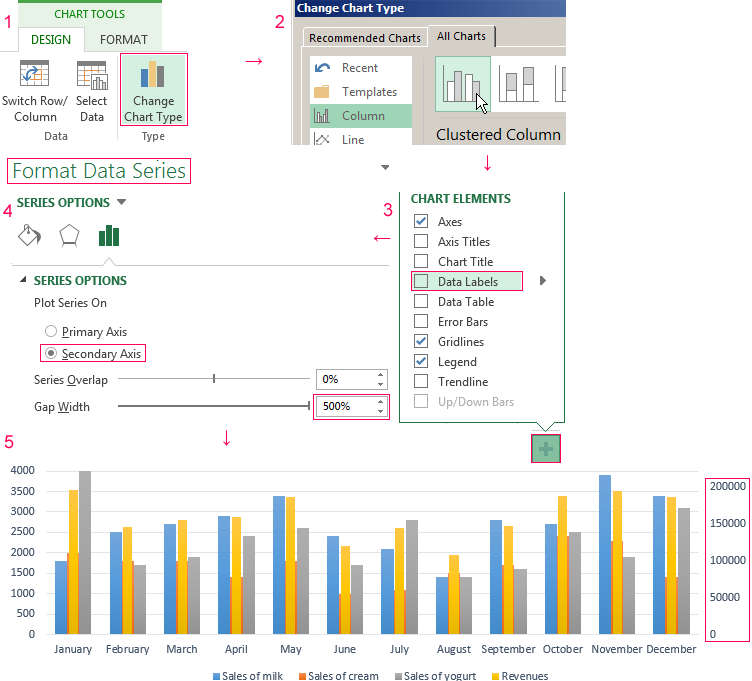
Task: Click the Switch Row/Column icon
Action: coord(35,76)
